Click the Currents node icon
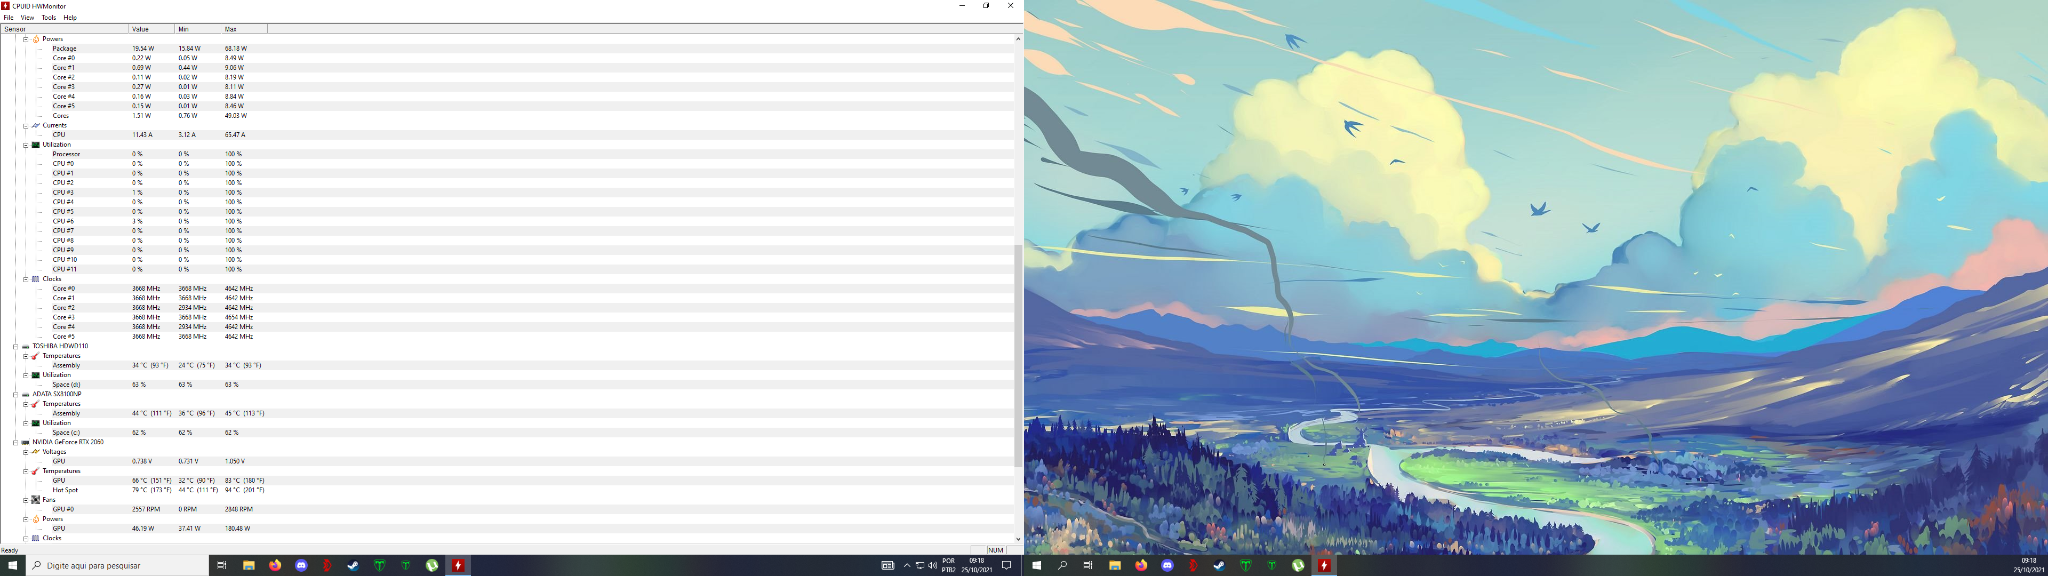Viewport: 2048px width, 576px height. pyautogui.click(x=36, y=125)
